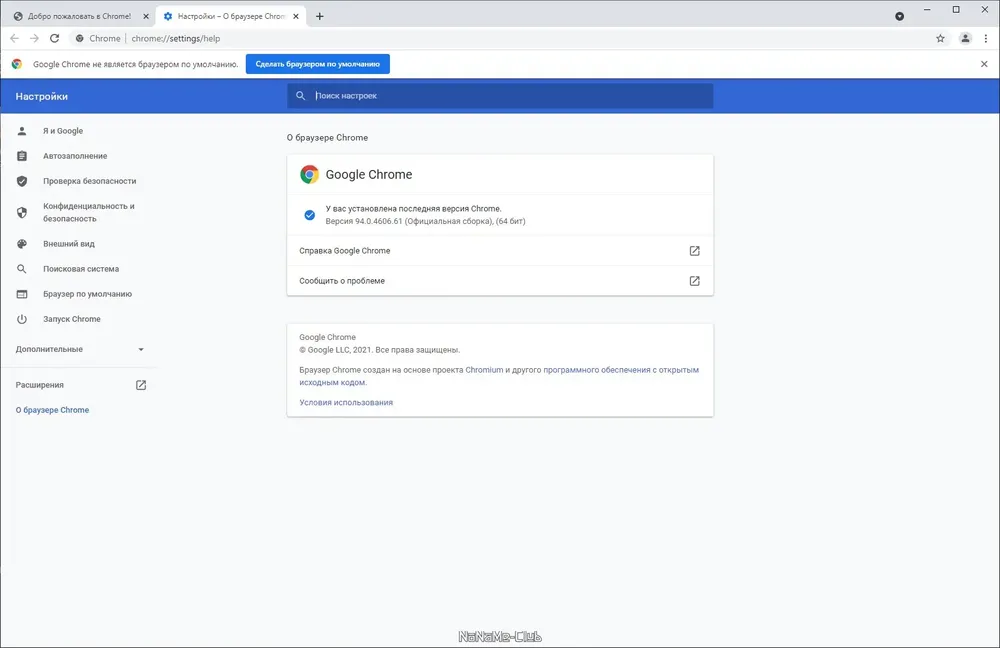Click the round dark icon in the tab strip
1000x648 pixels.
[899, 17]
